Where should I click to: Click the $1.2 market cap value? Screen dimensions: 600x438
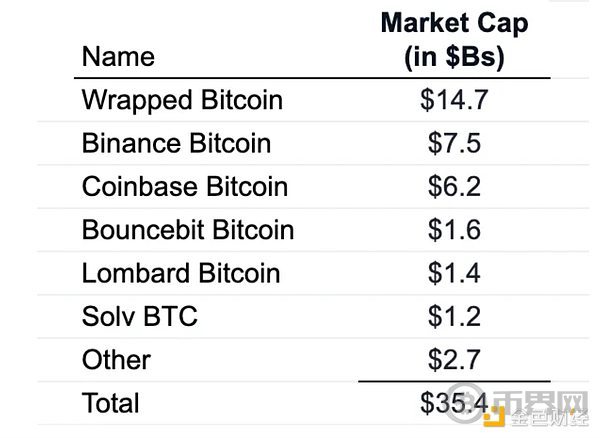click(x=454, y=316)
